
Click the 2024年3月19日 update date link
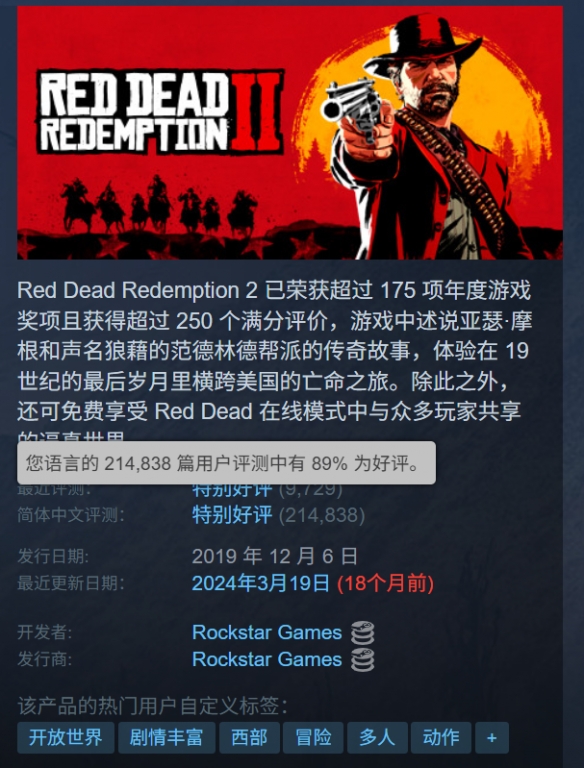[x=261, y=583]
